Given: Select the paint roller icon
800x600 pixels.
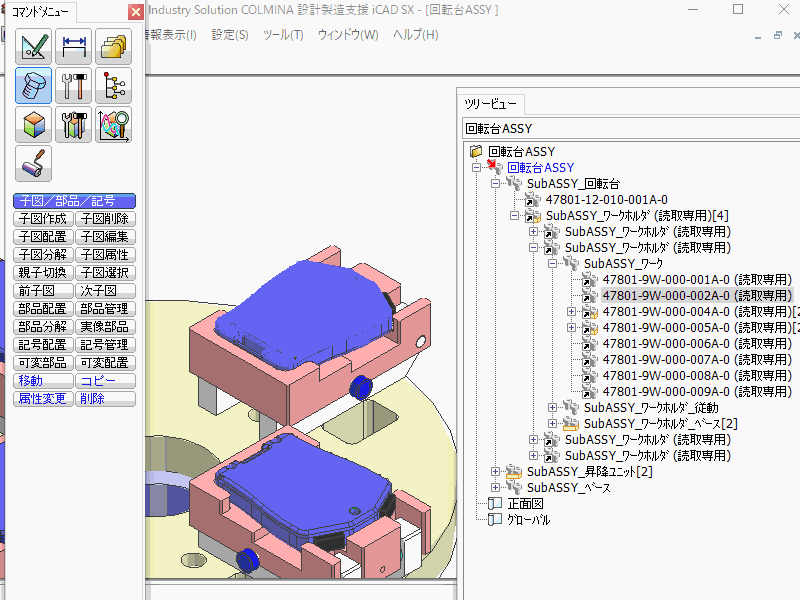Looking at the screenshot, I should tap(34, 164).
